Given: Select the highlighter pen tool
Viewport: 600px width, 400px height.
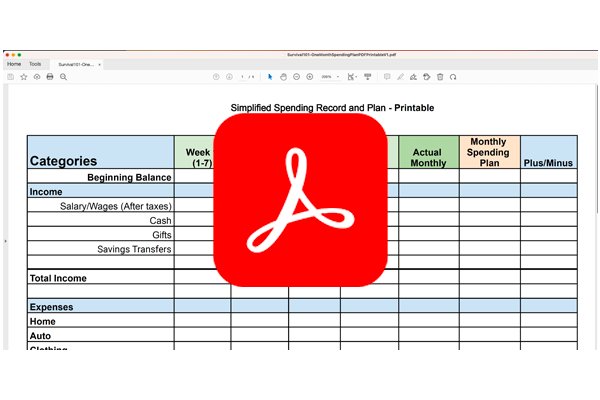Looking at the screenshot, I should 401,76.
